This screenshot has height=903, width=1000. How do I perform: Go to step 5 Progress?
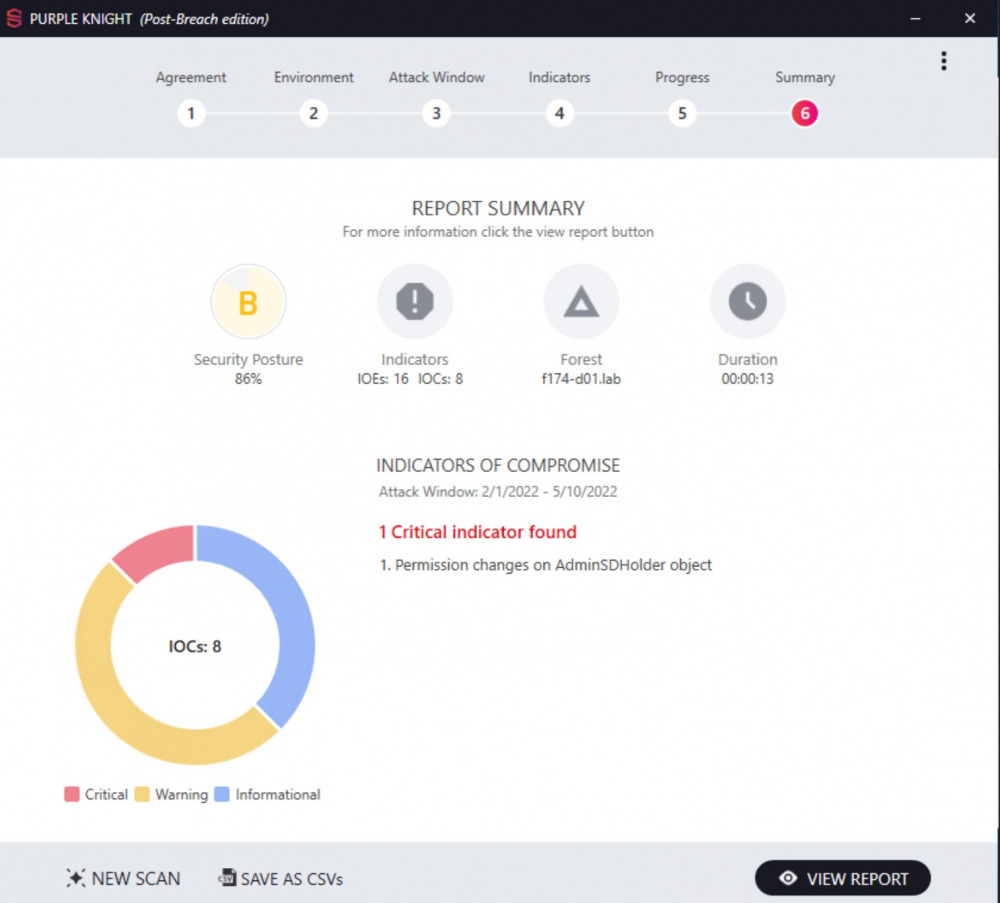coord(682,114)
